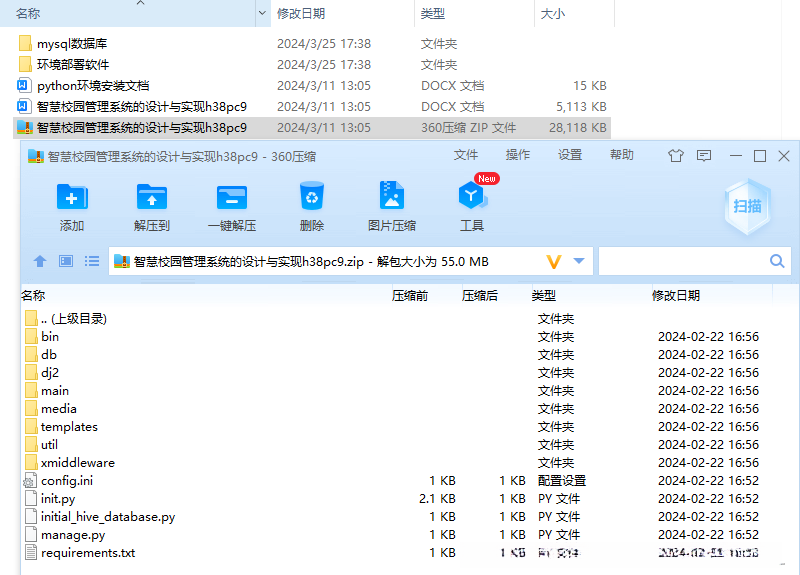Select the db folder icon
800x575 pixels.
tap(31, 355)
